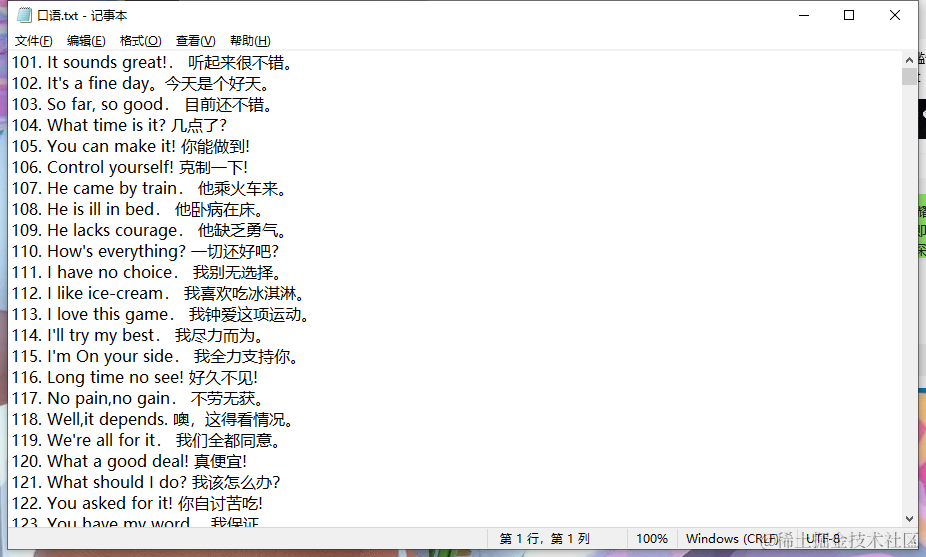This screenshot has height=557, width=926.
Task: Click line '120. What a good deal!'
Action: pyautogui.click(x=129, y=461)
